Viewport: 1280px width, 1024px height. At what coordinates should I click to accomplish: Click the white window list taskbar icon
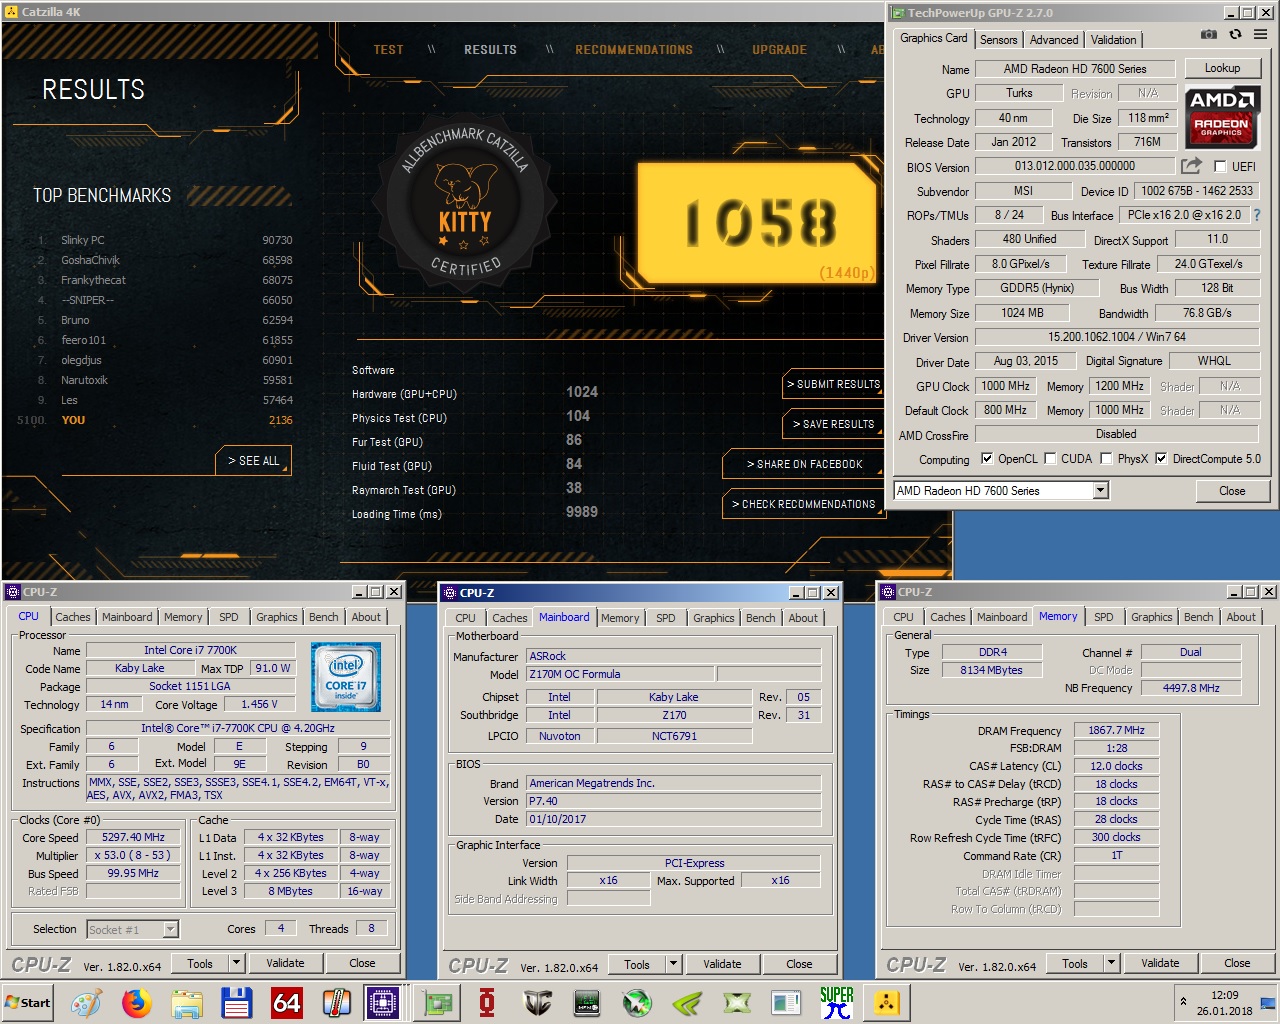[x=787, y=1003]
